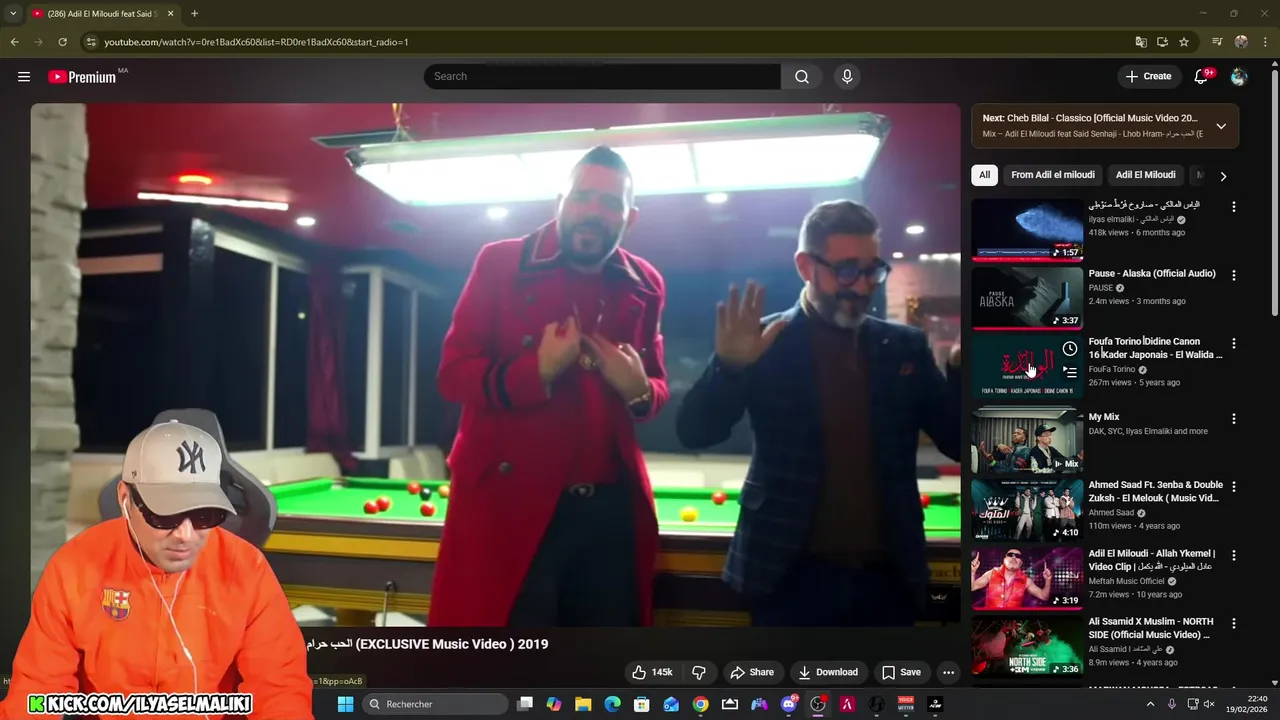Open Ali Ssamid X Muslim NORTH SIDE title
Image resolution: width=1280 pixels, height=720 pixels.
pyautogui.click(x=1152, y=628)
